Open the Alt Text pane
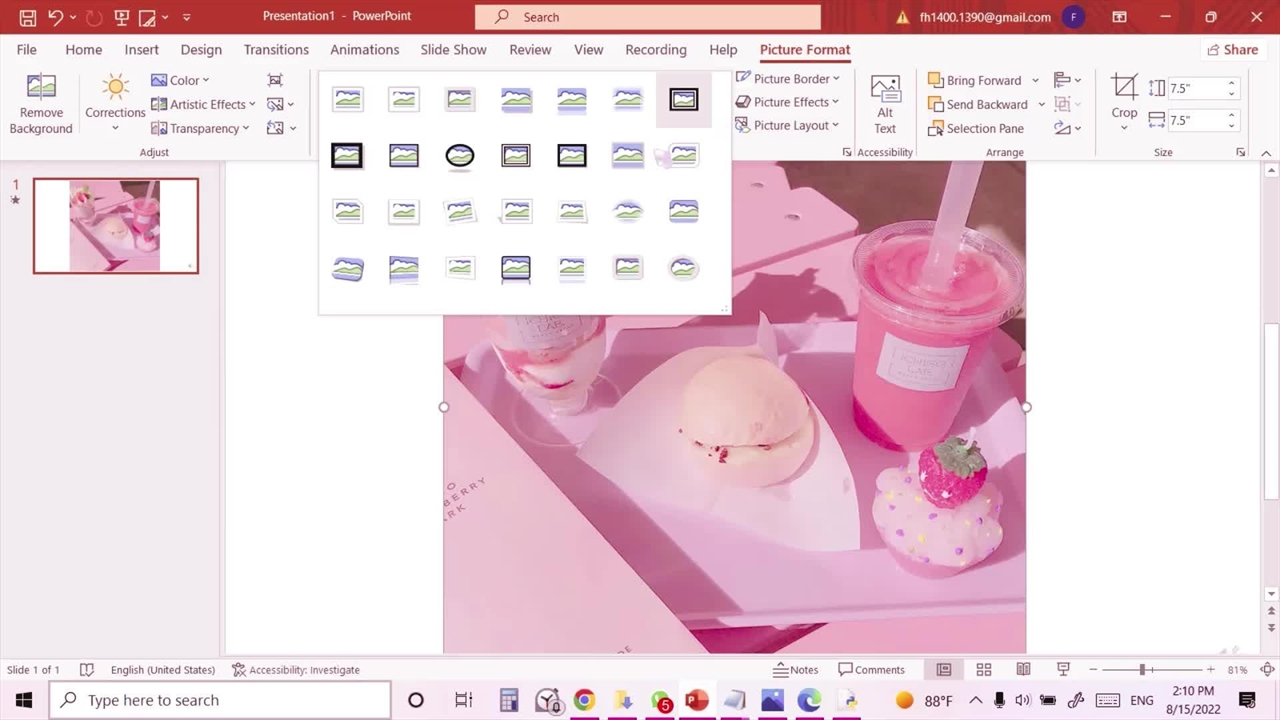The width and height of the screenshot is (1280, 720). [x=885, y=104]
